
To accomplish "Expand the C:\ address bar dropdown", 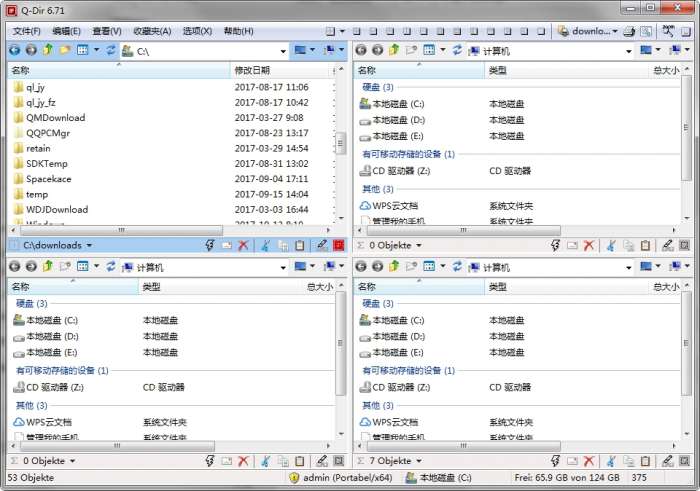I will pyautogui.click(x=283, y=51).
